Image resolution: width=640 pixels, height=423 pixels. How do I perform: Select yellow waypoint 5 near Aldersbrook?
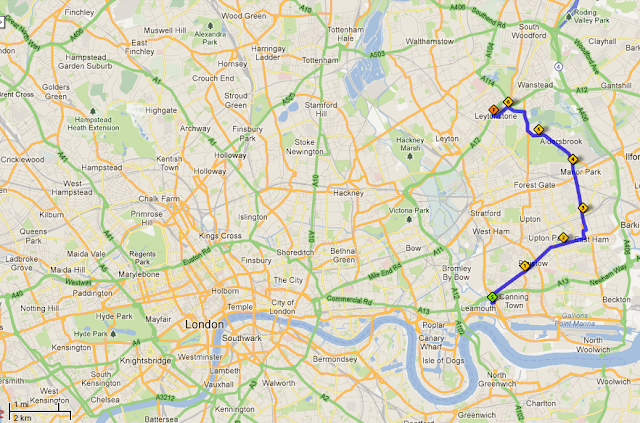(x=539, y=130)
